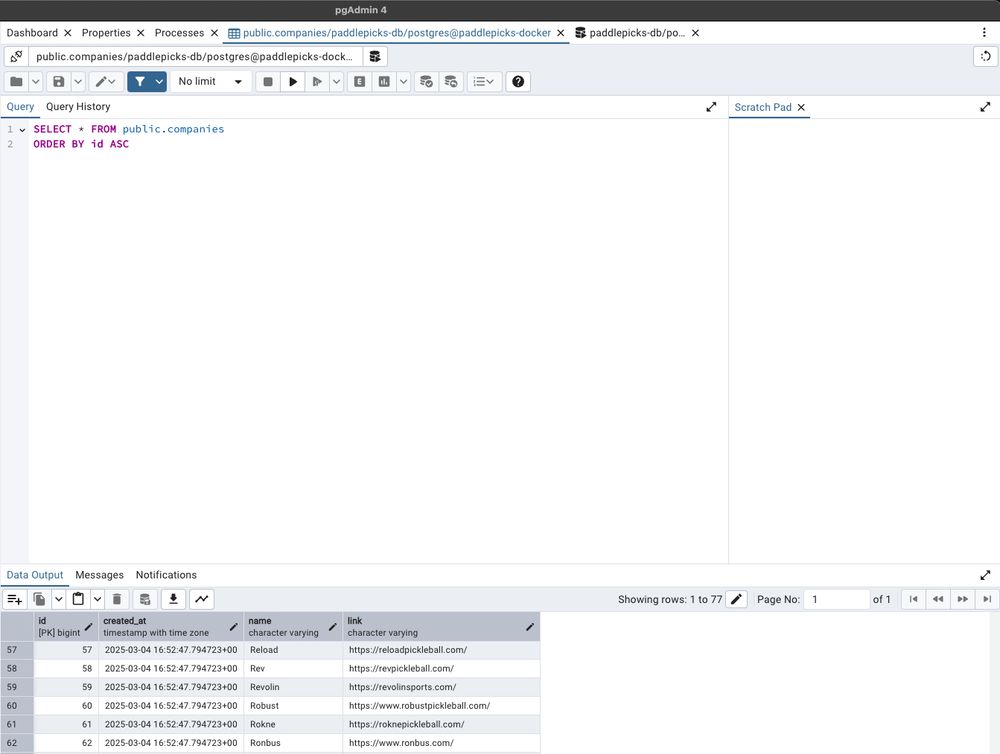Go to previous page of results
The height and width of the screenshot is (754, 1000).
pyautogui.click(x=938, y=599)
